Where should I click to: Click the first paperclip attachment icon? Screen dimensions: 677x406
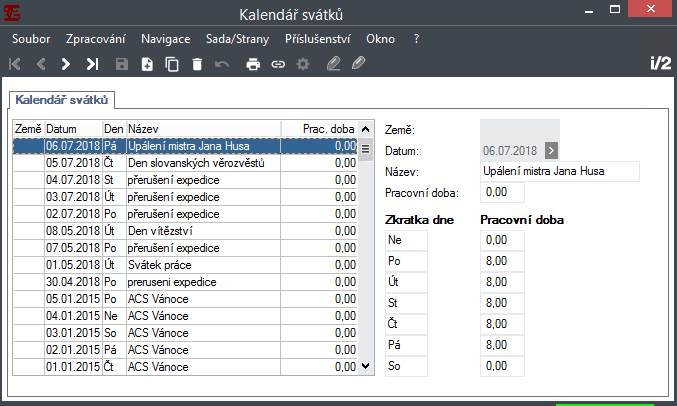pos(333,64)
